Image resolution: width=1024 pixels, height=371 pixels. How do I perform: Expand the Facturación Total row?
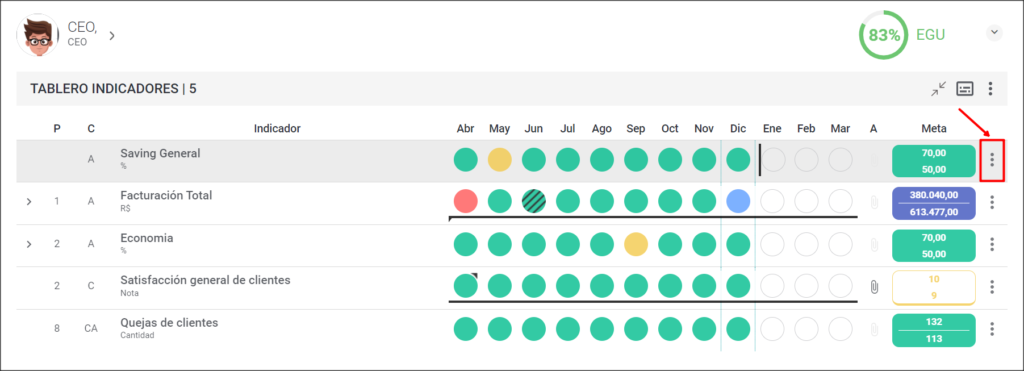coord(29,202)
